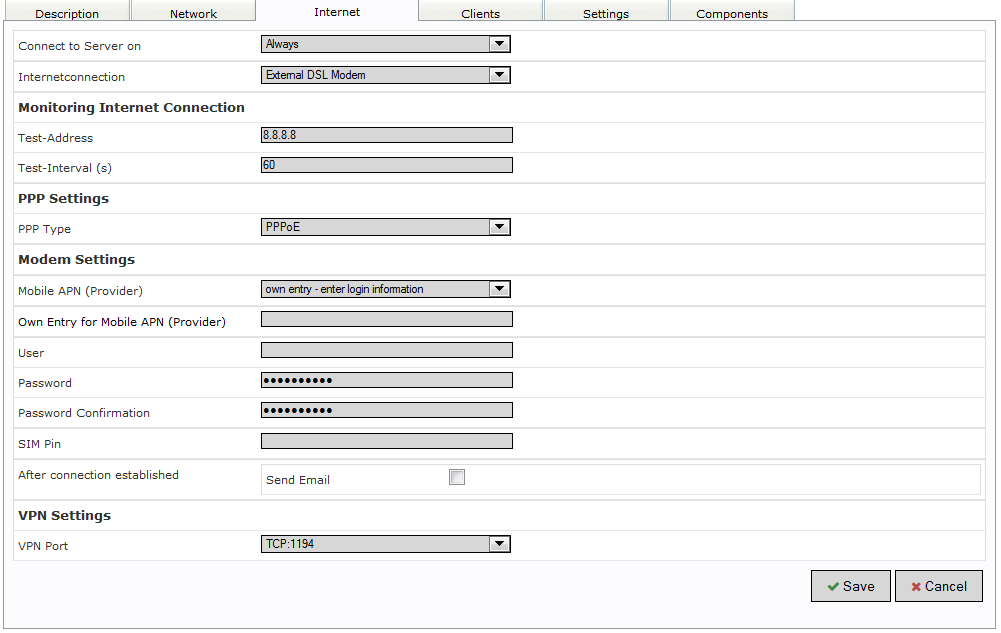The image size is (1001, 633).
Task: Open the Internetconnection dropdown
Action: [x=385, y=75]
